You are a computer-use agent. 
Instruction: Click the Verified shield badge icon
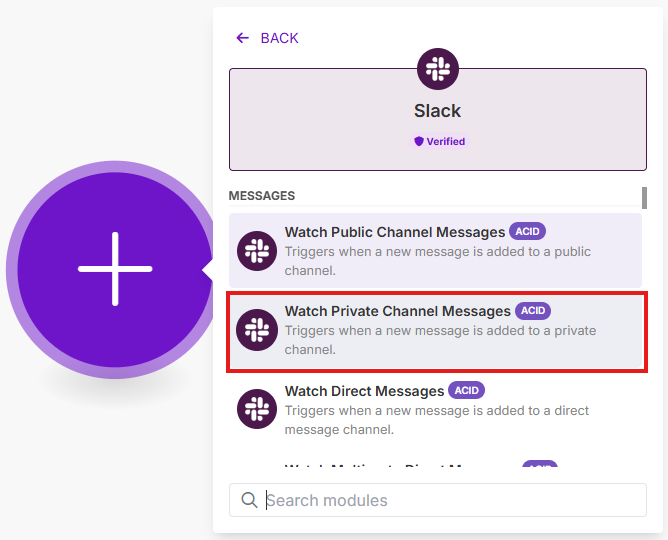(420, 142)
